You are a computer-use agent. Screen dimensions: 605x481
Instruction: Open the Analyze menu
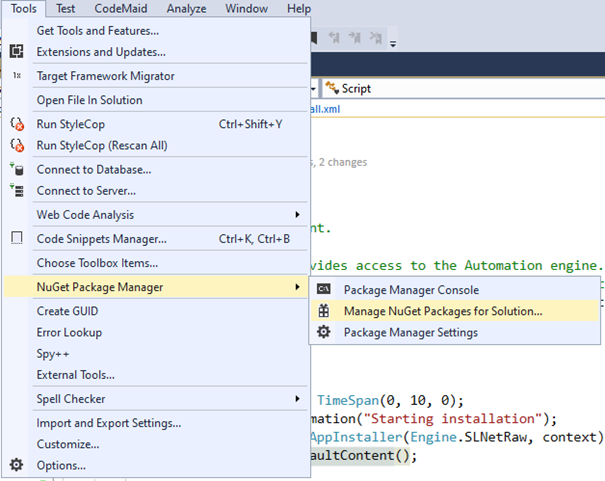coord(186,8)
